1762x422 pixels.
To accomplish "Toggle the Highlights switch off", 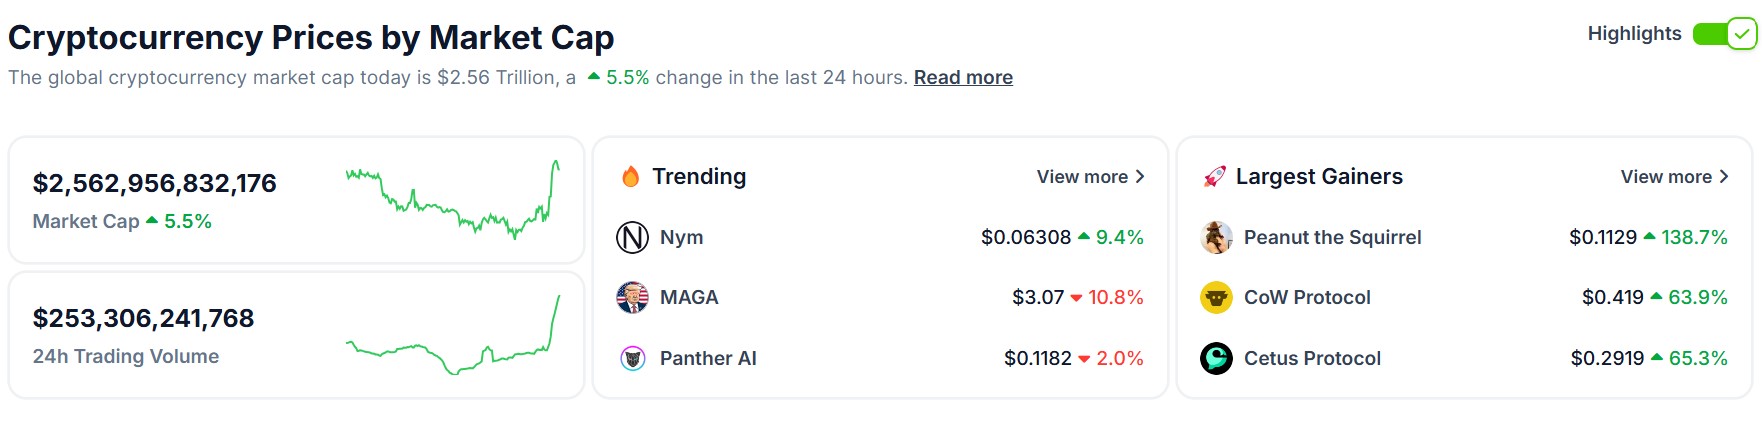I will (x=1724, y=34).
